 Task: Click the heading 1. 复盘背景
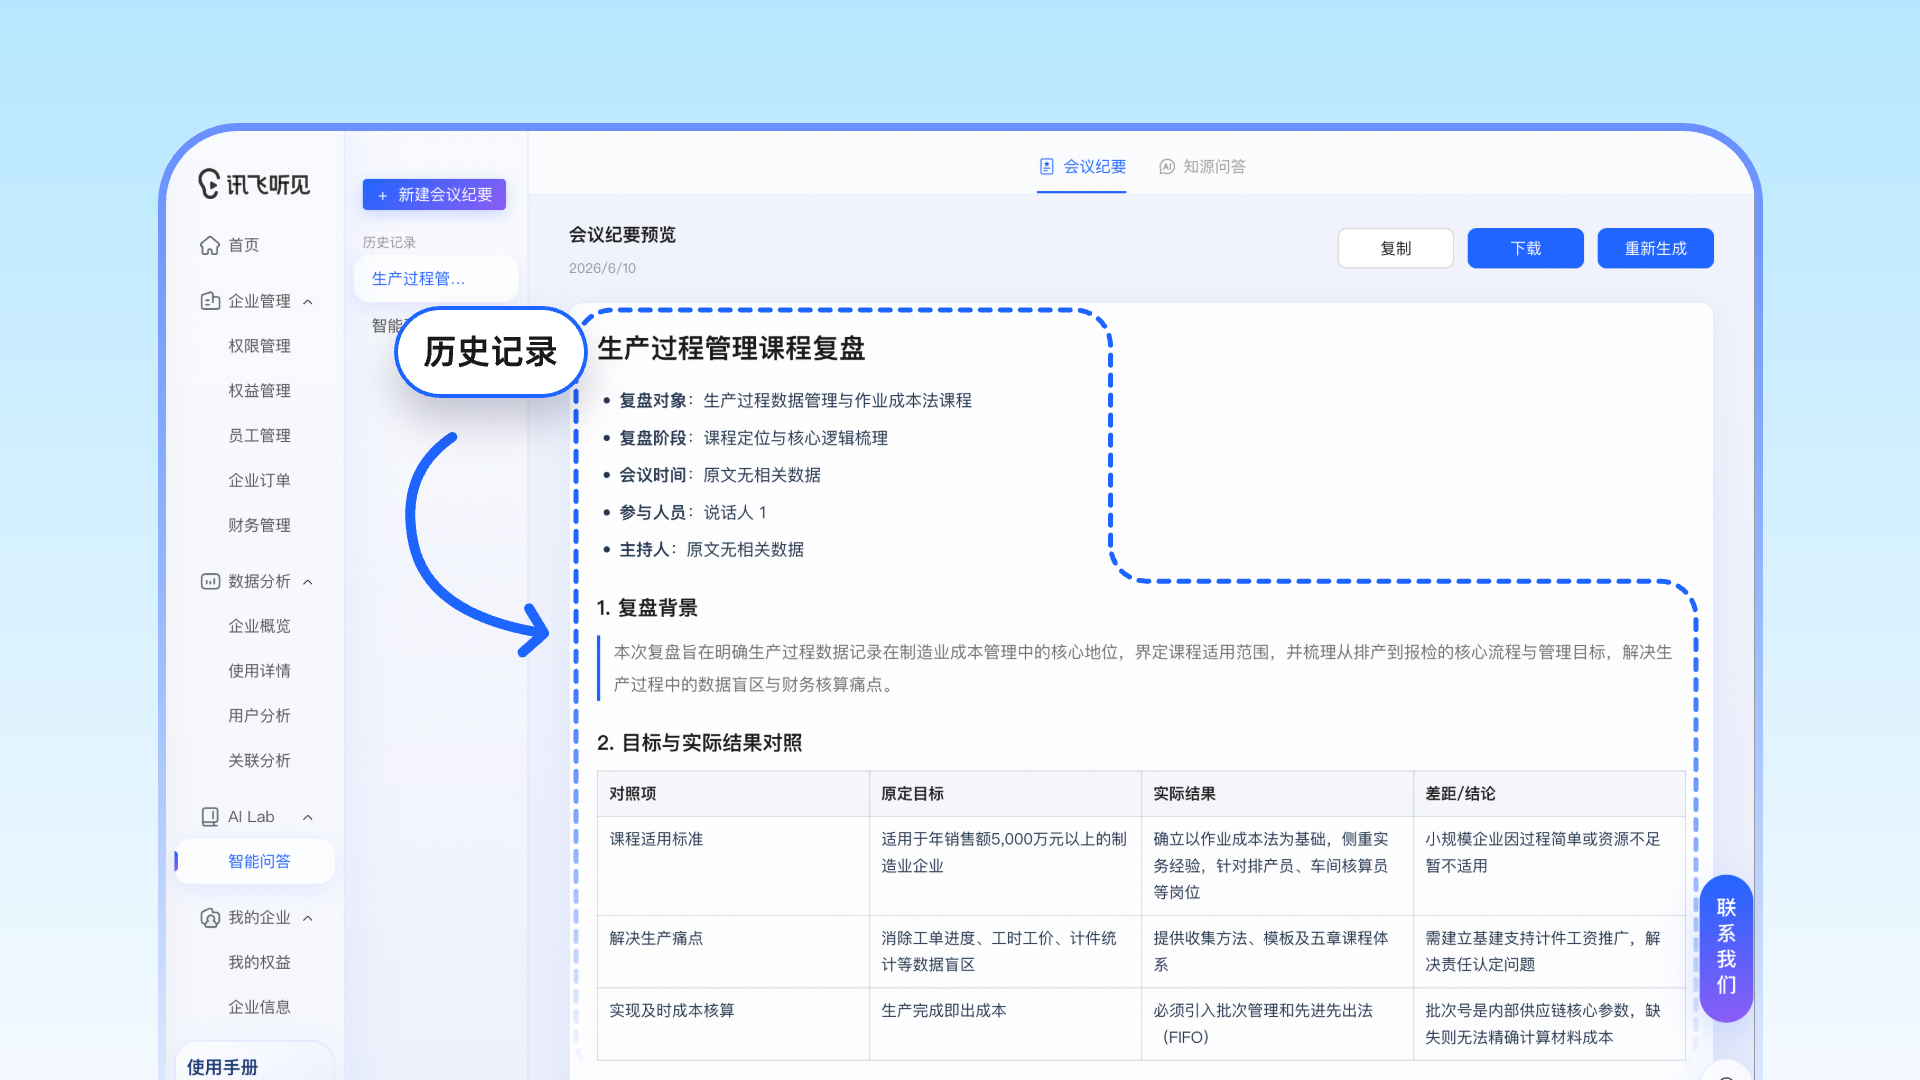tap(647, 608)
